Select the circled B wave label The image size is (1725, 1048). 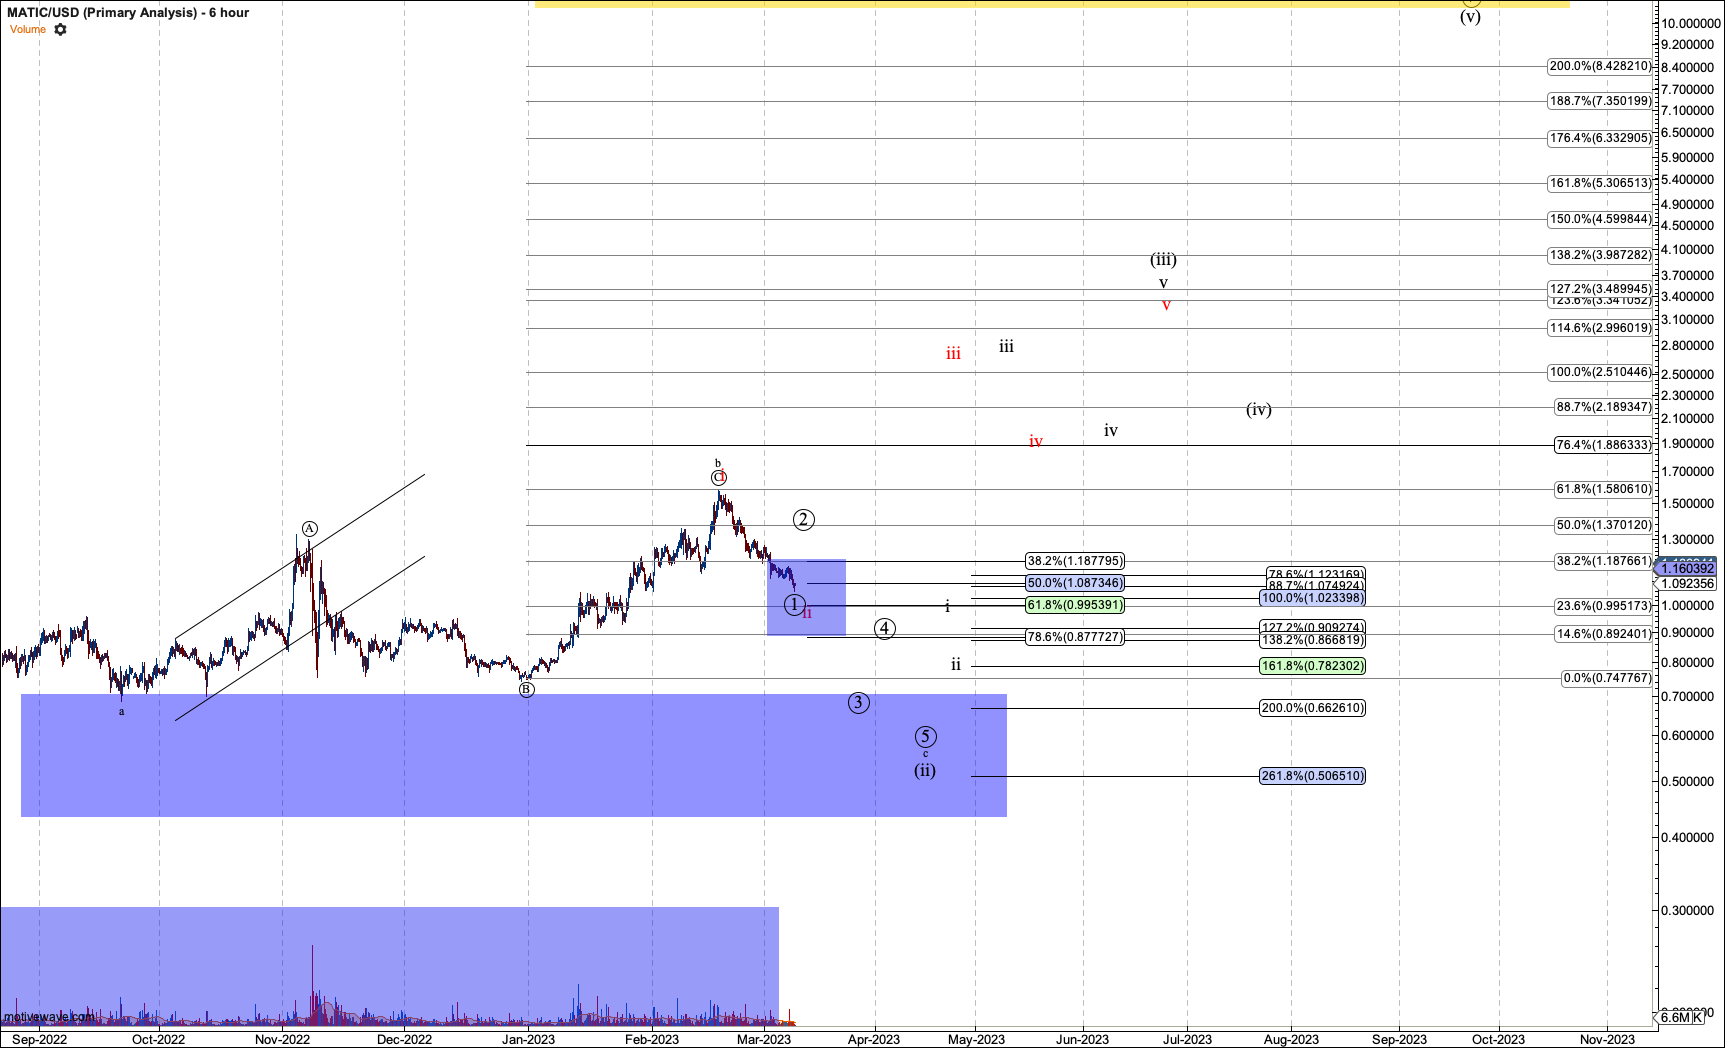coord(527,689)
